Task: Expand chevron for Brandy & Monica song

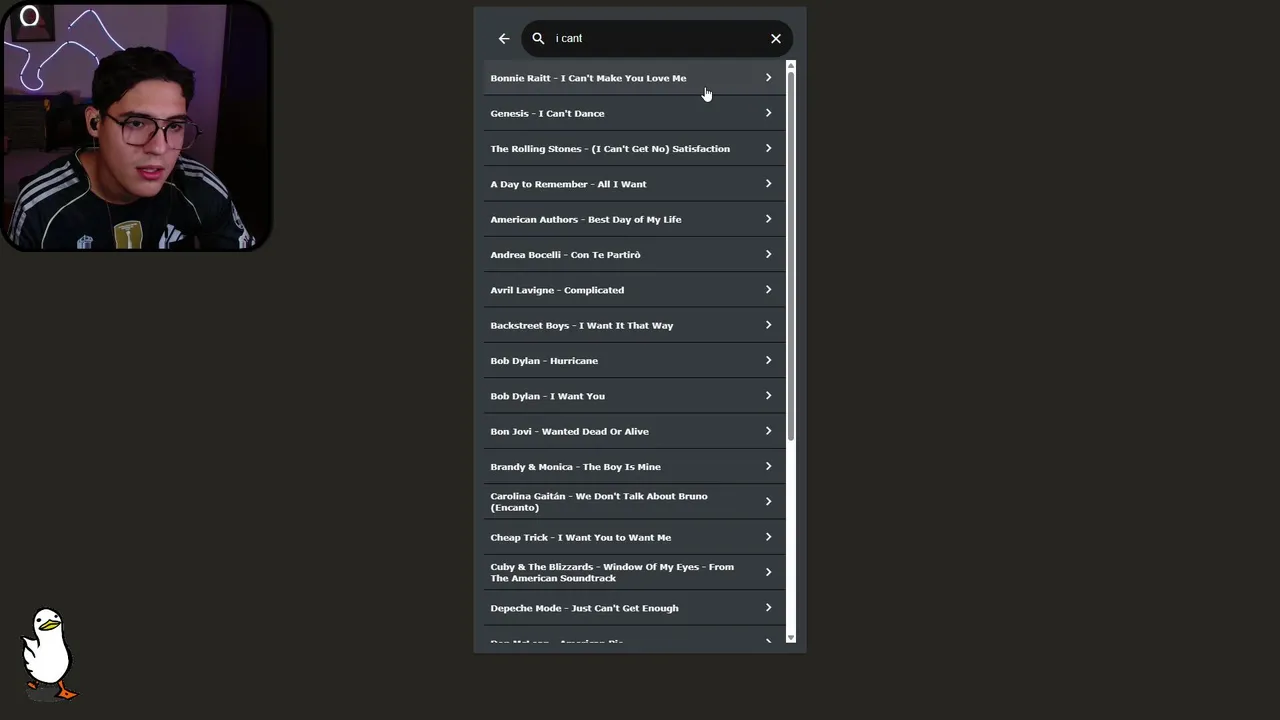Action: 768,467
